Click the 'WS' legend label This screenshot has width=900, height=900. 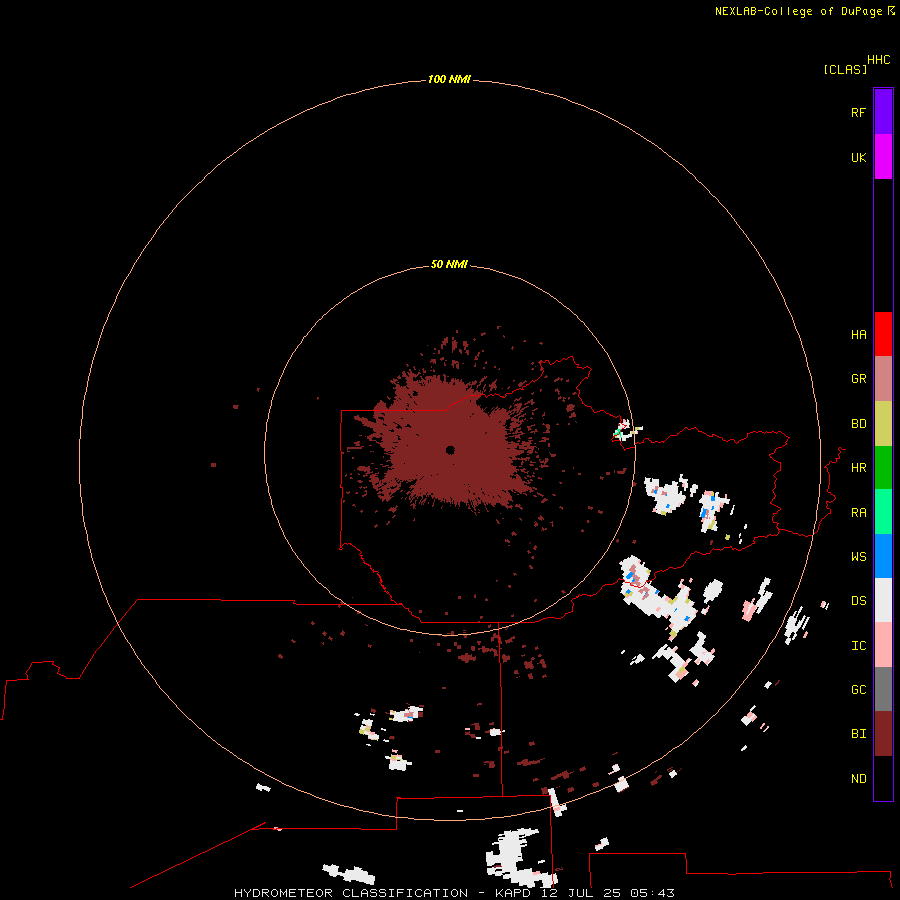pyautogui.click(x=858, y=556)
